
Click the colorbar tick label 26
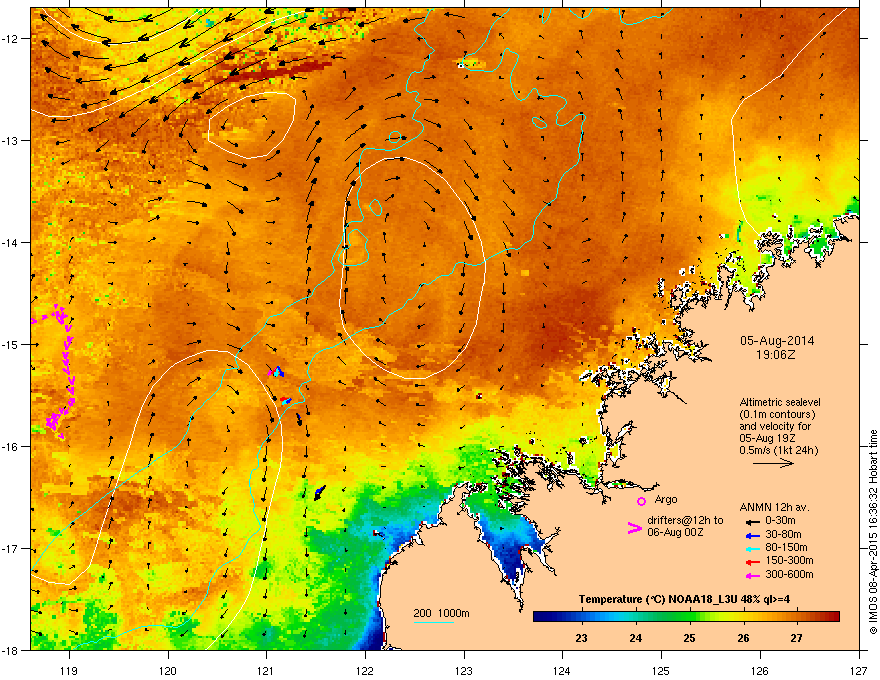(x=743, y=638)
